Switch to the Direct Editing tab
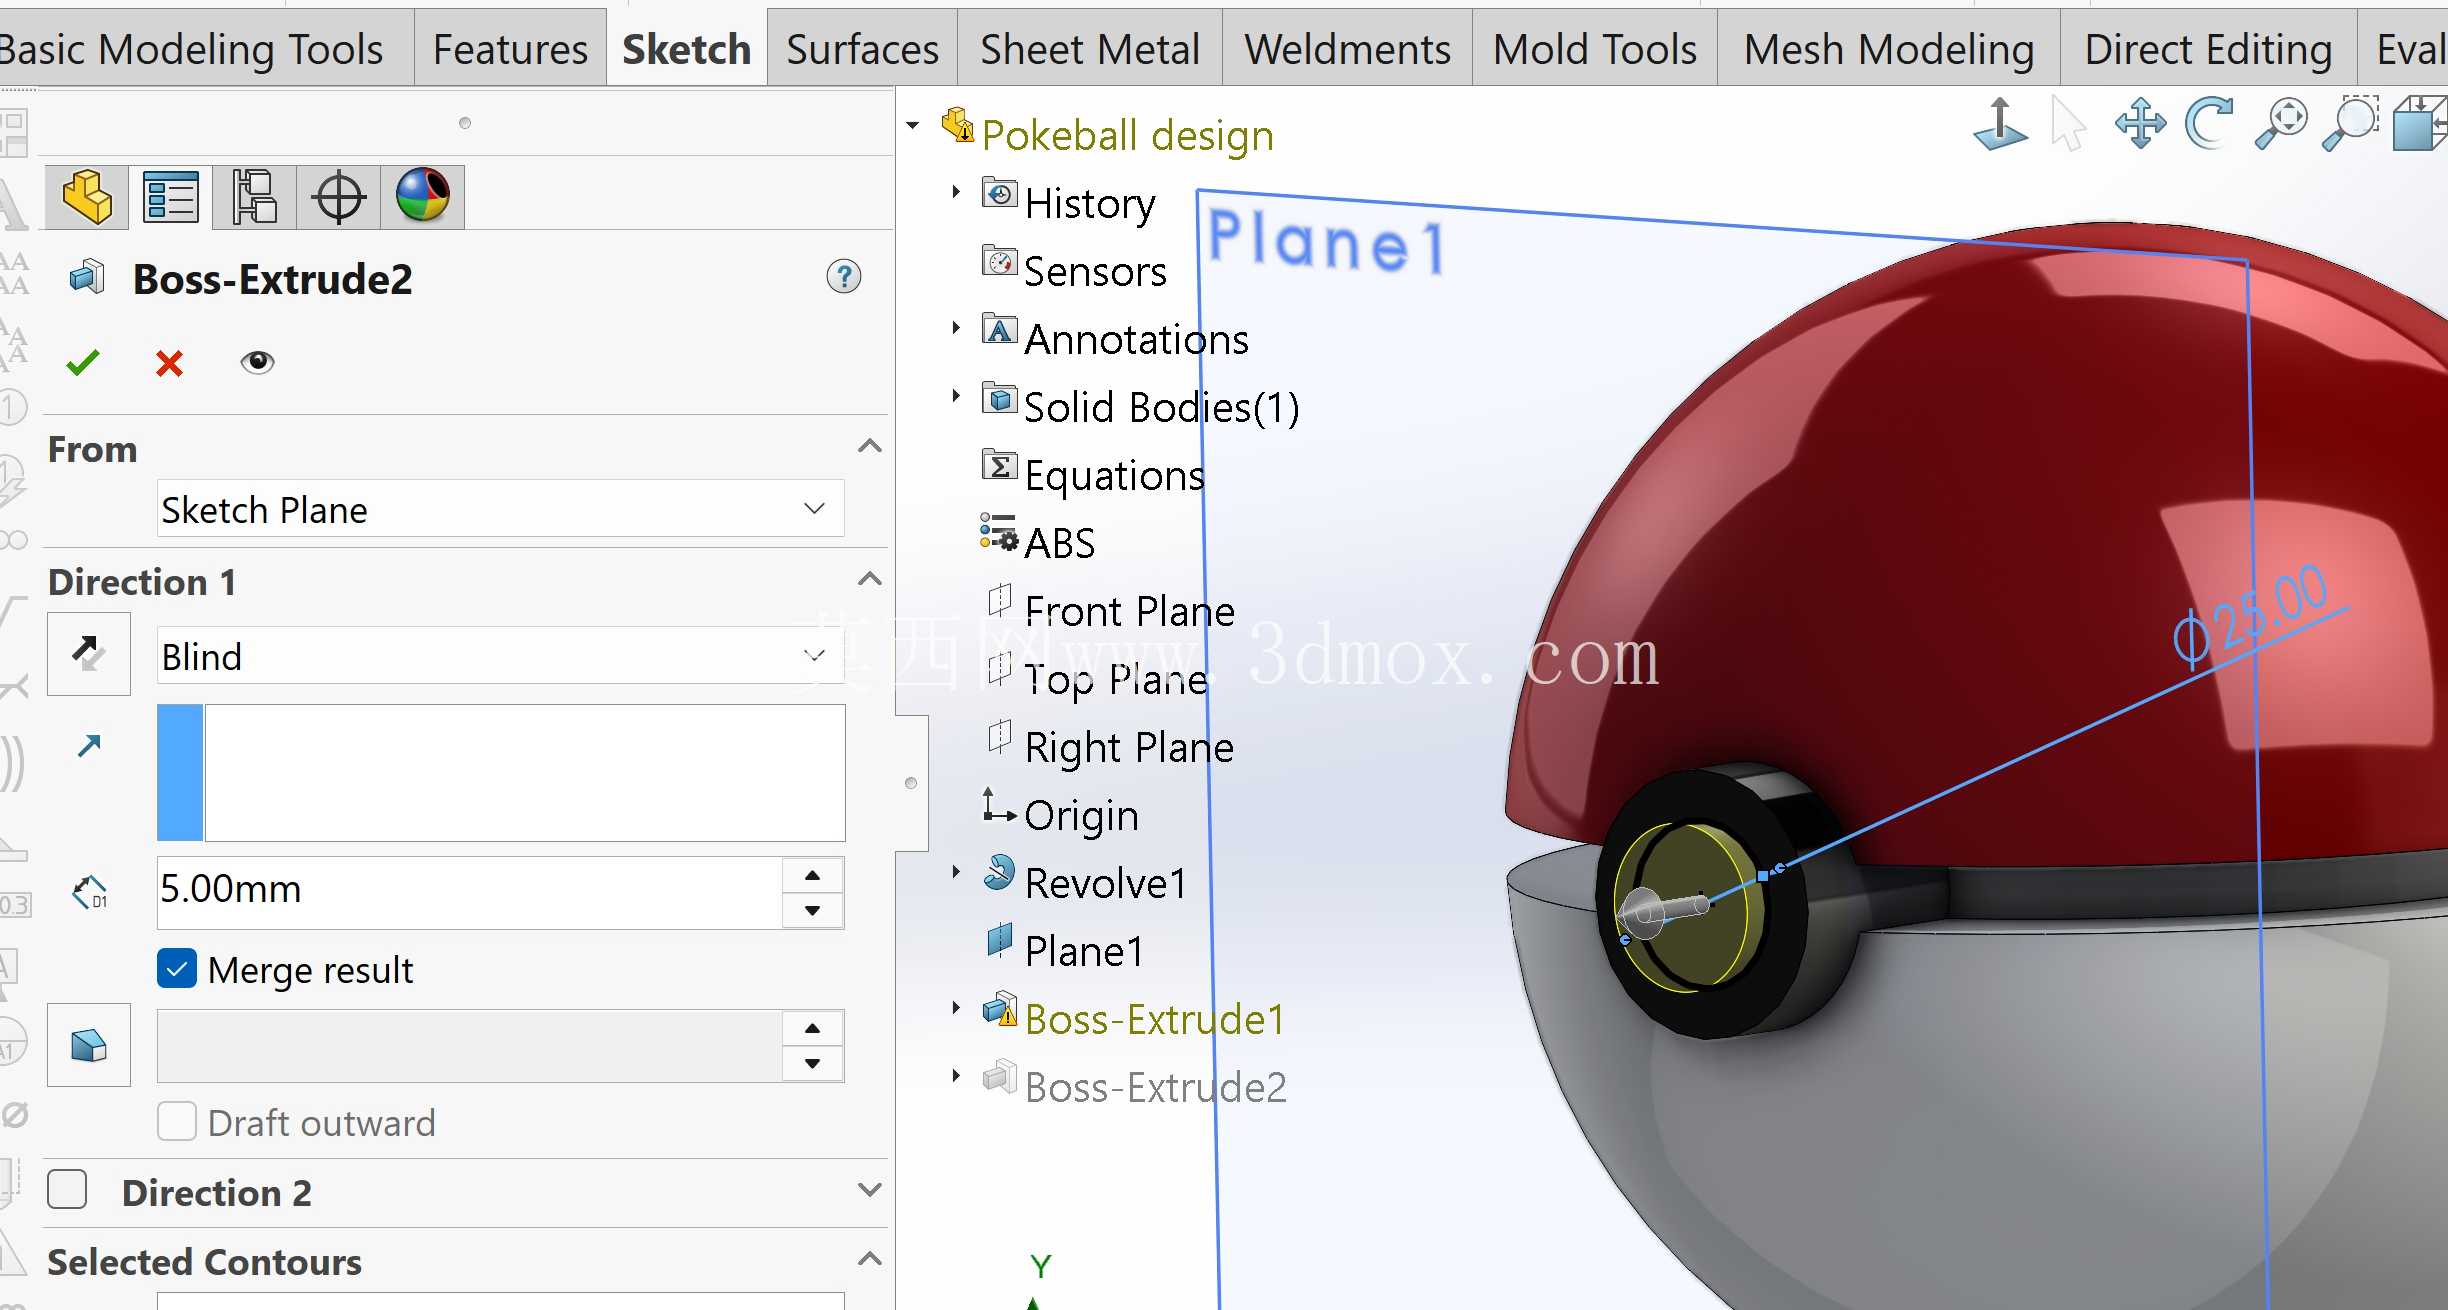 tap(2208, 49)
